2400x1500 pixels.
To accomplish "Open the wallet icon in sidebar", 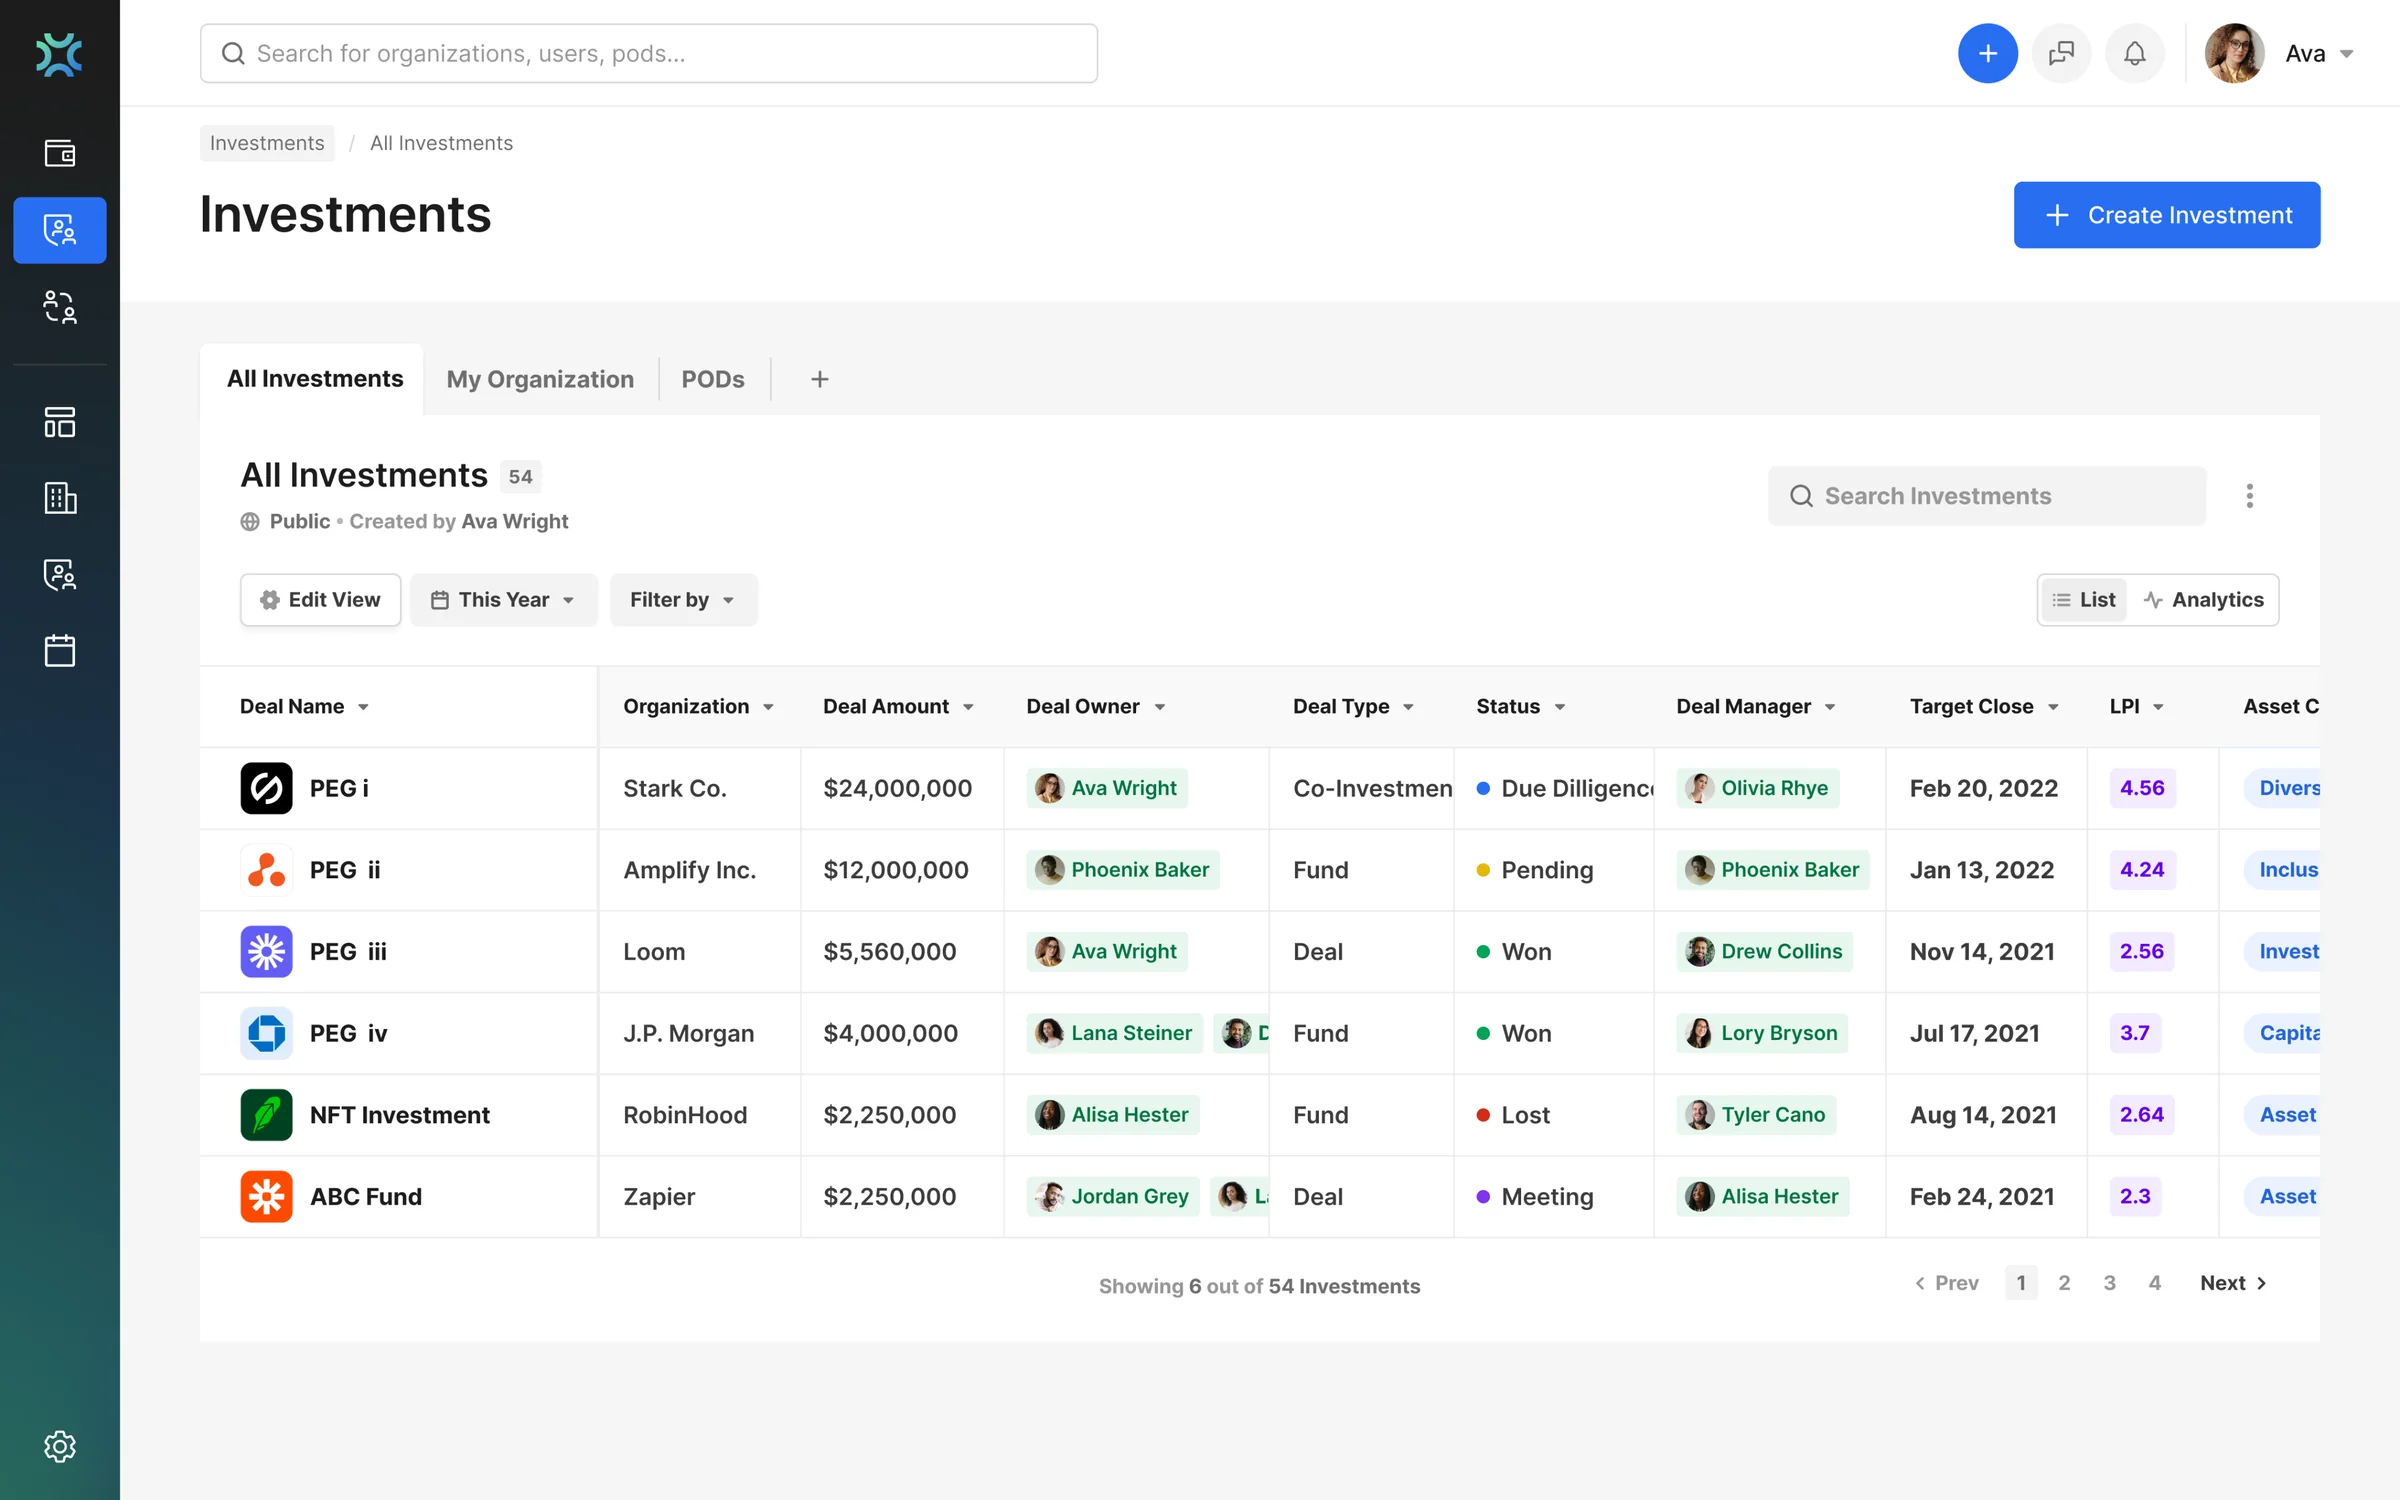I will (x=60, y=153).
